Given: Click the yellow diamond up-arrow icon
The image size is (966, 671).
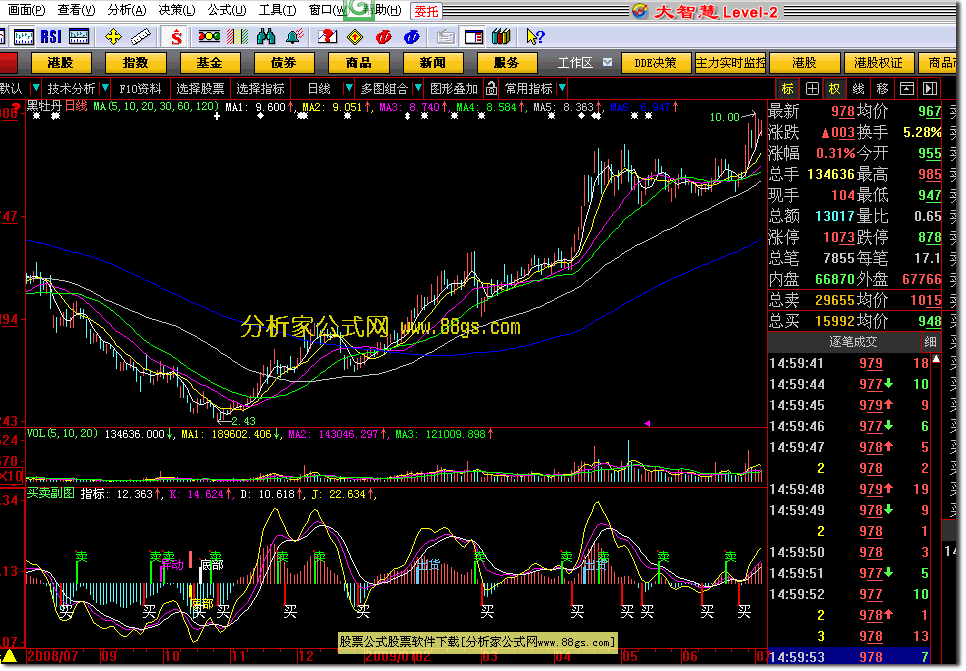Looking at the screenshot, I should click(355, 37).
